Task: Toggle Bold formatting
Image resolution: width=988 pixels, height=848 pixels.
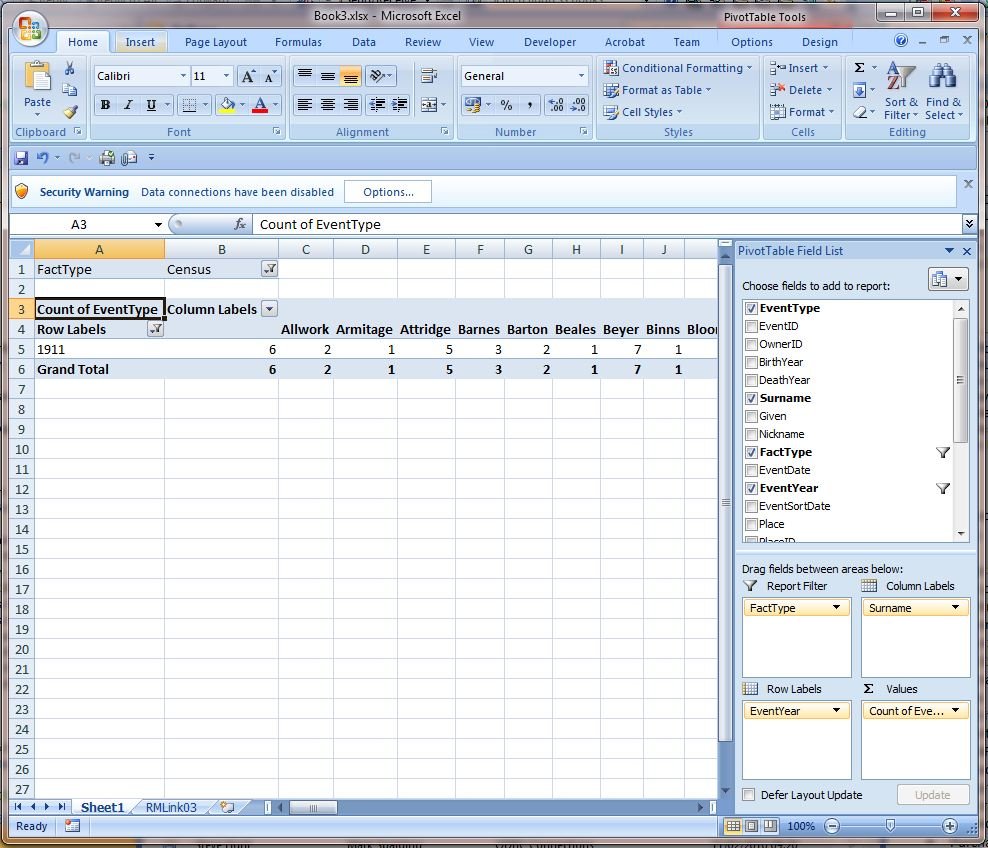Action: tap(105, 105)
